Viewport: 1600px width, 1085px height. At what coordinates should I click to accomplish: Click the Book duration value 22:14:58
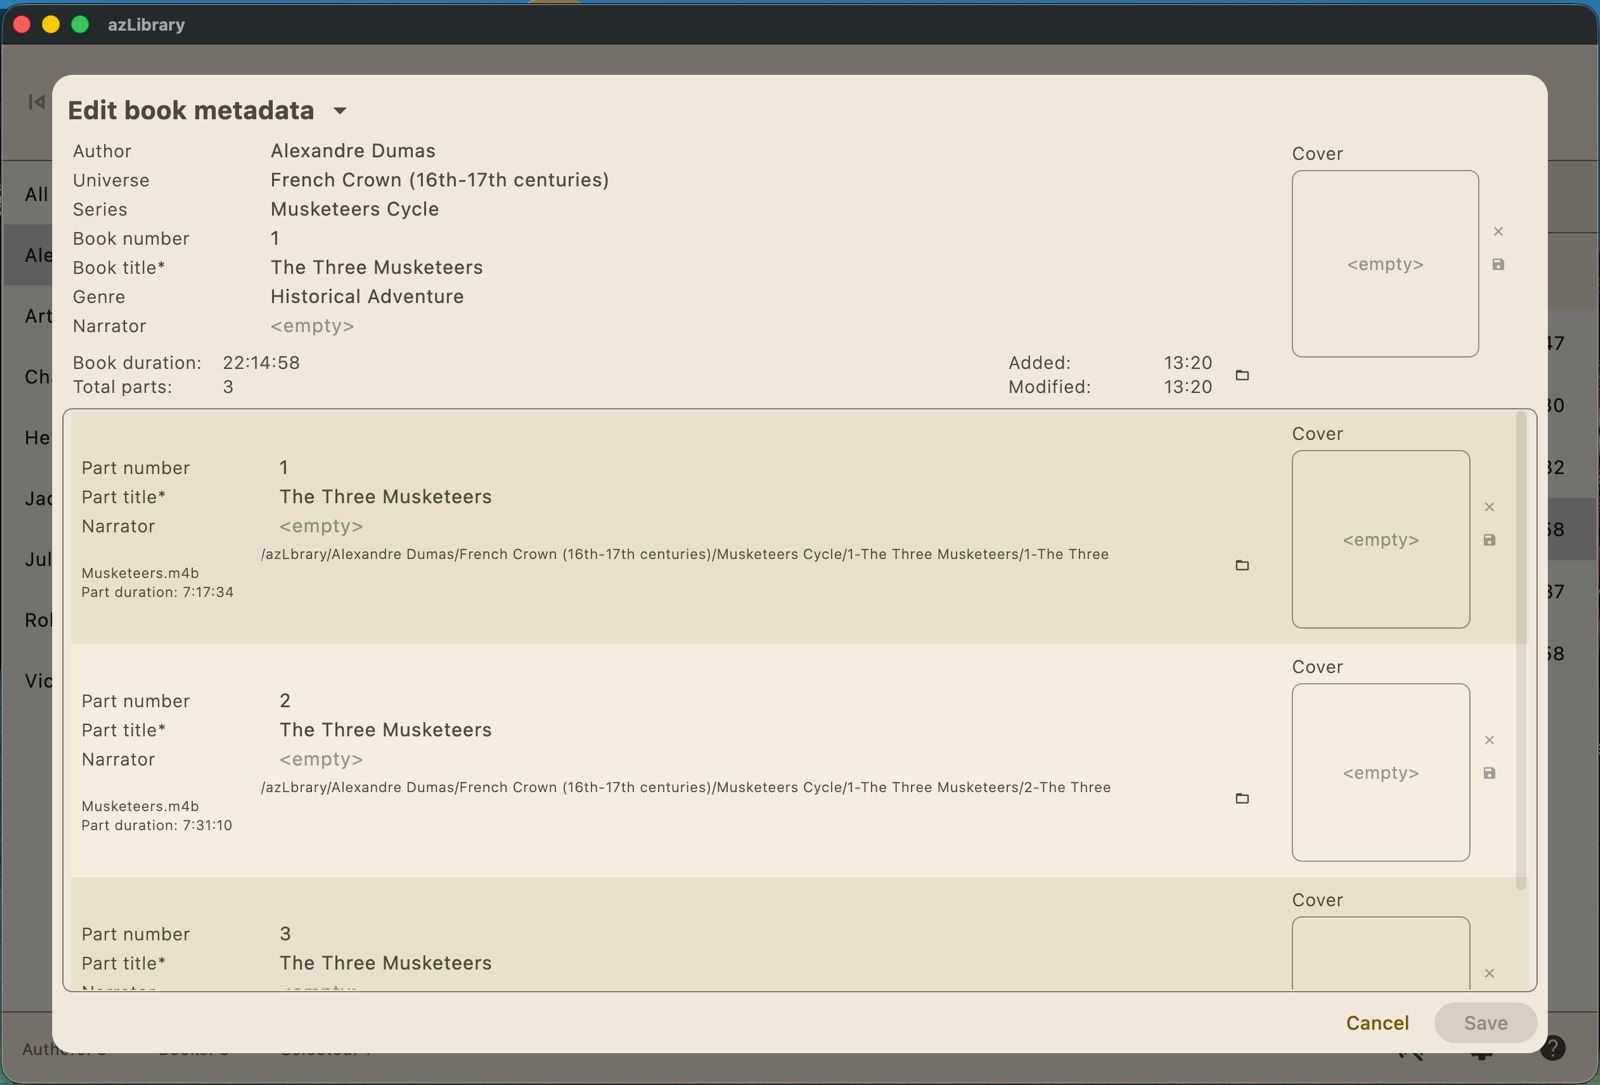pos(261,362)
